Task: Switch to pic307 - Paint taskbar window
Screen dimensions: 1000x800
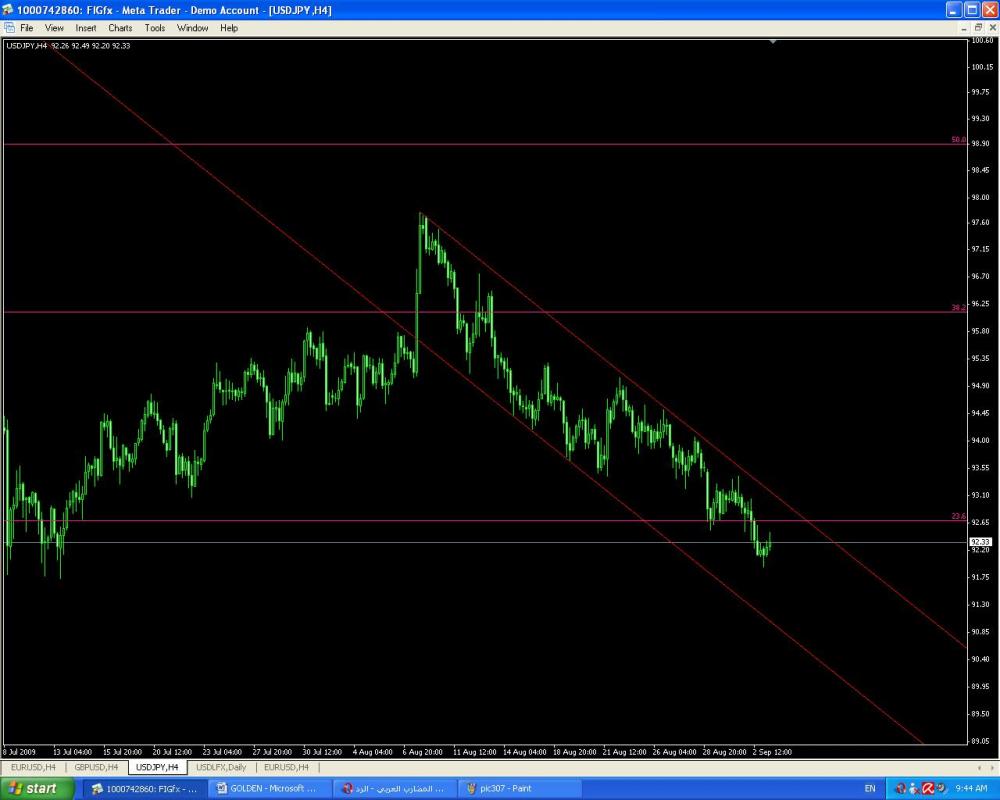Action: pos(518,789)
